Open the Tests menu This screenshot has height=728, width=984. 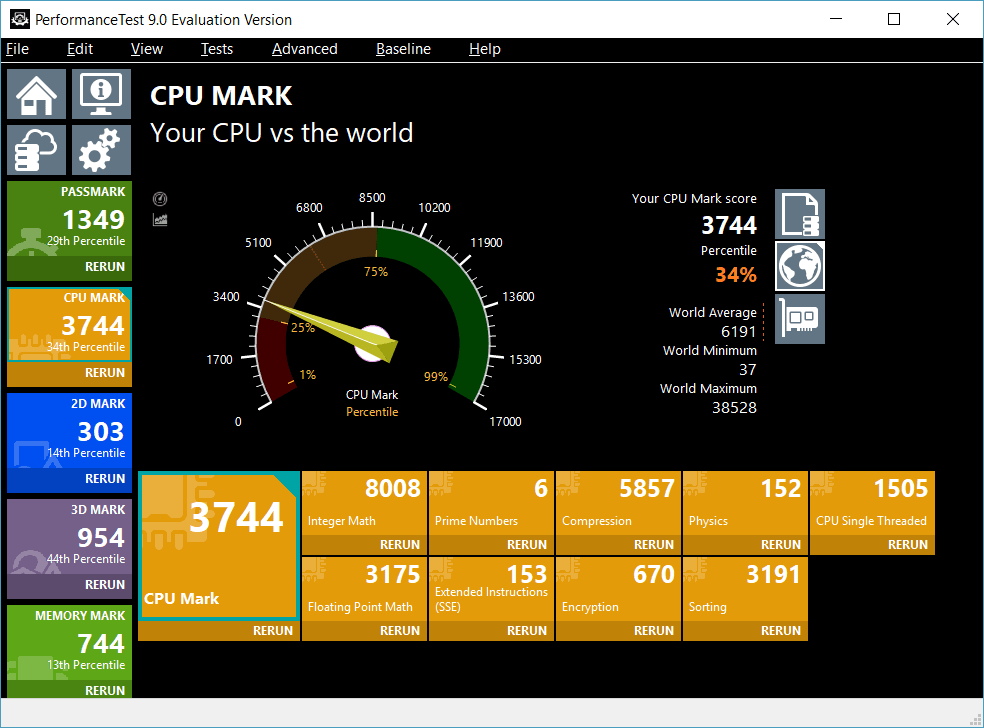pyautogui.click(x=217, y=49)
